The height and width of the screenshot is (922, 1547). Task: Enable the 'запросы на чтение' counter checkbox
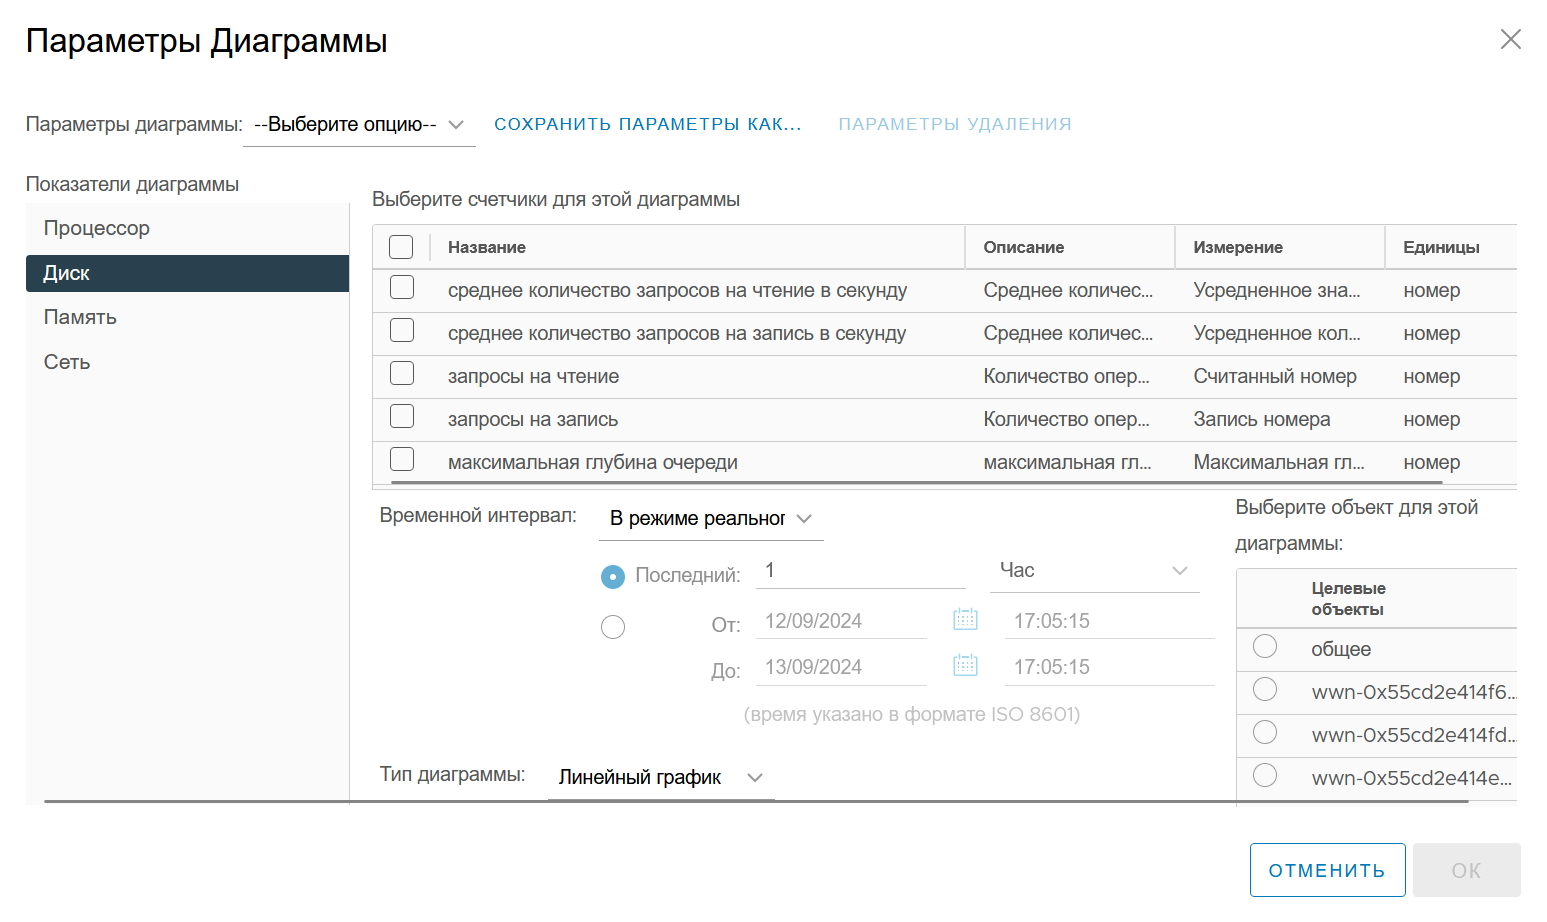click(402, 374)
